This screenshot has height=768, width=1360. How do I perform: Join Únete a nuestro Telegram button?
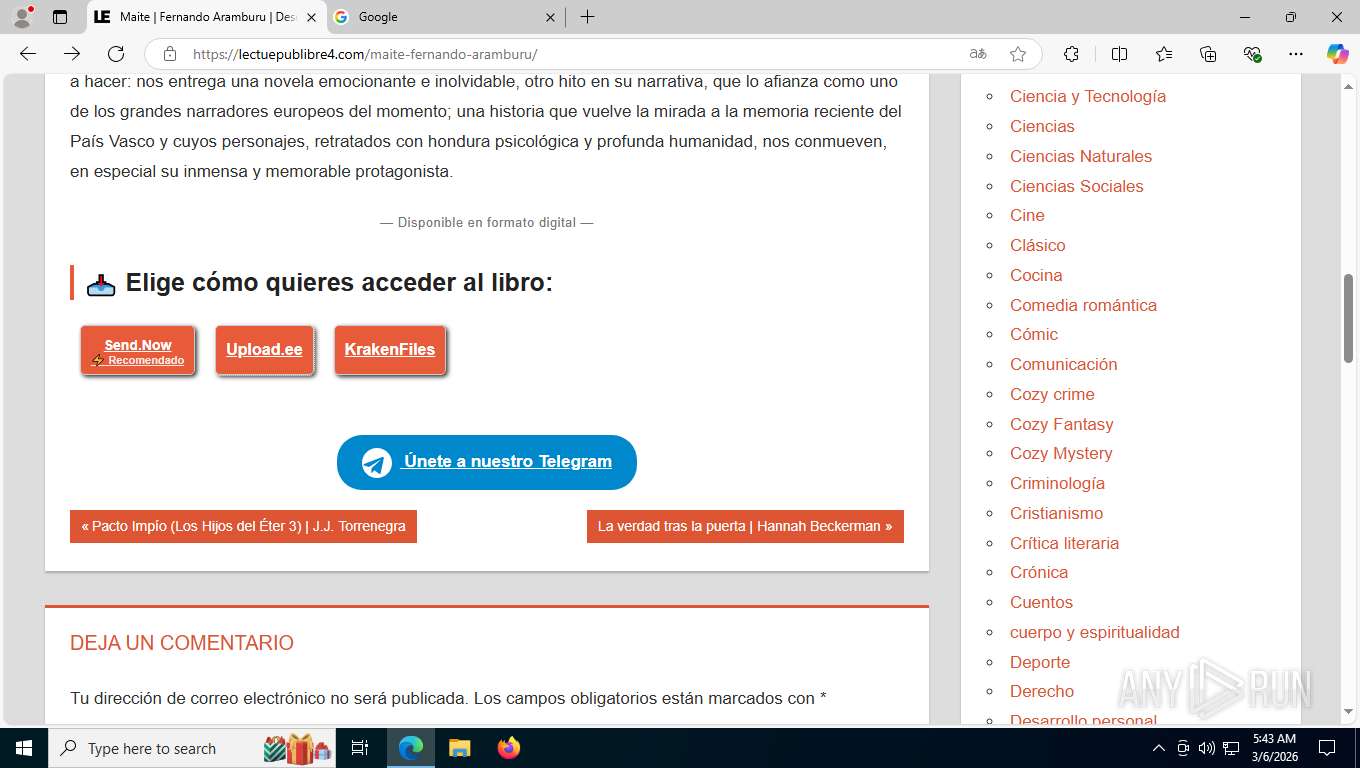(x=487, y=462)
